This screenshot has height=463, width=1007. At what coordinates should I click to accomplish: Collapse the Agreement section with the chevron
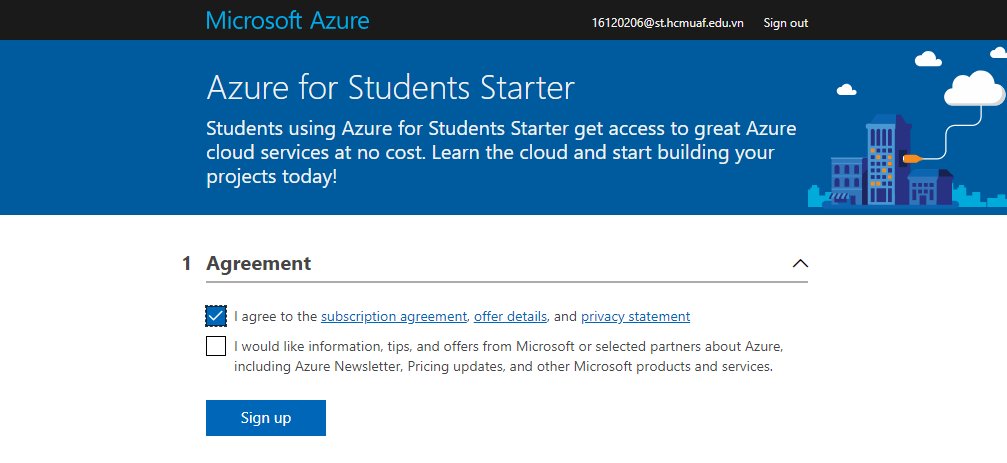[800, 263]
